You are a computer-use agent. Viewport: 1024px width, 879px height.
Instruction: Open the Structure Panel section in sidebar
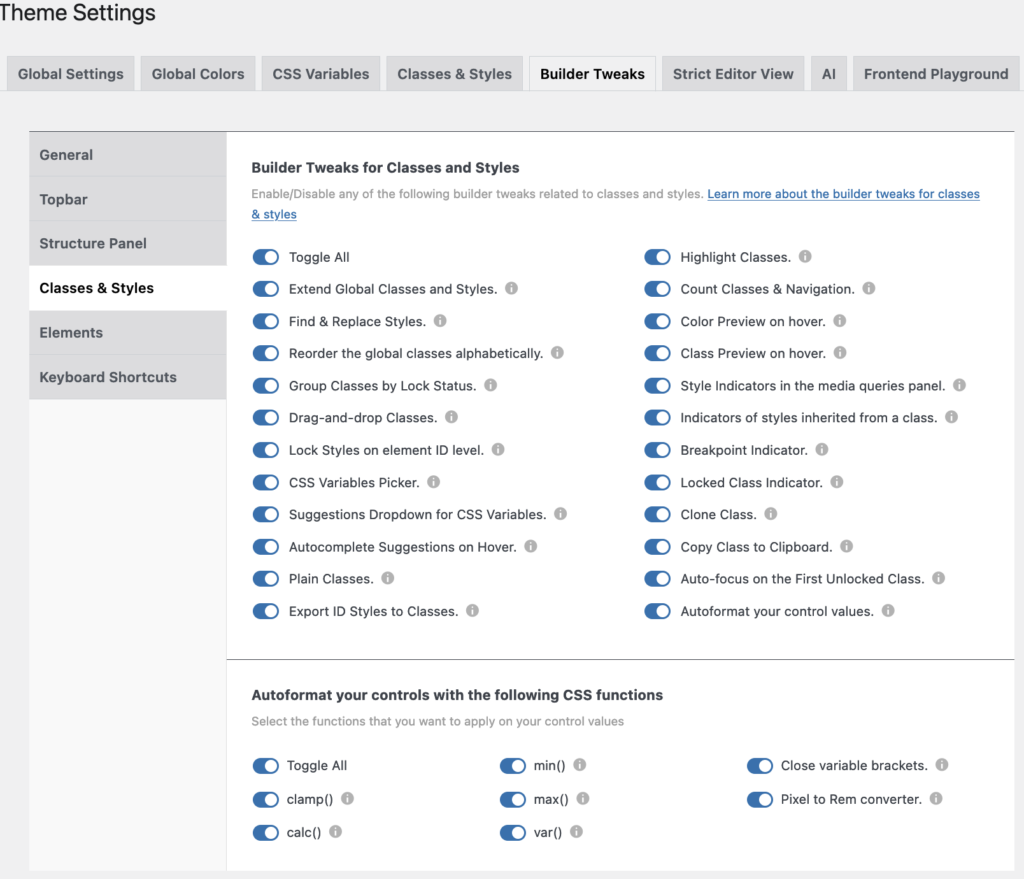coord(93,243)
